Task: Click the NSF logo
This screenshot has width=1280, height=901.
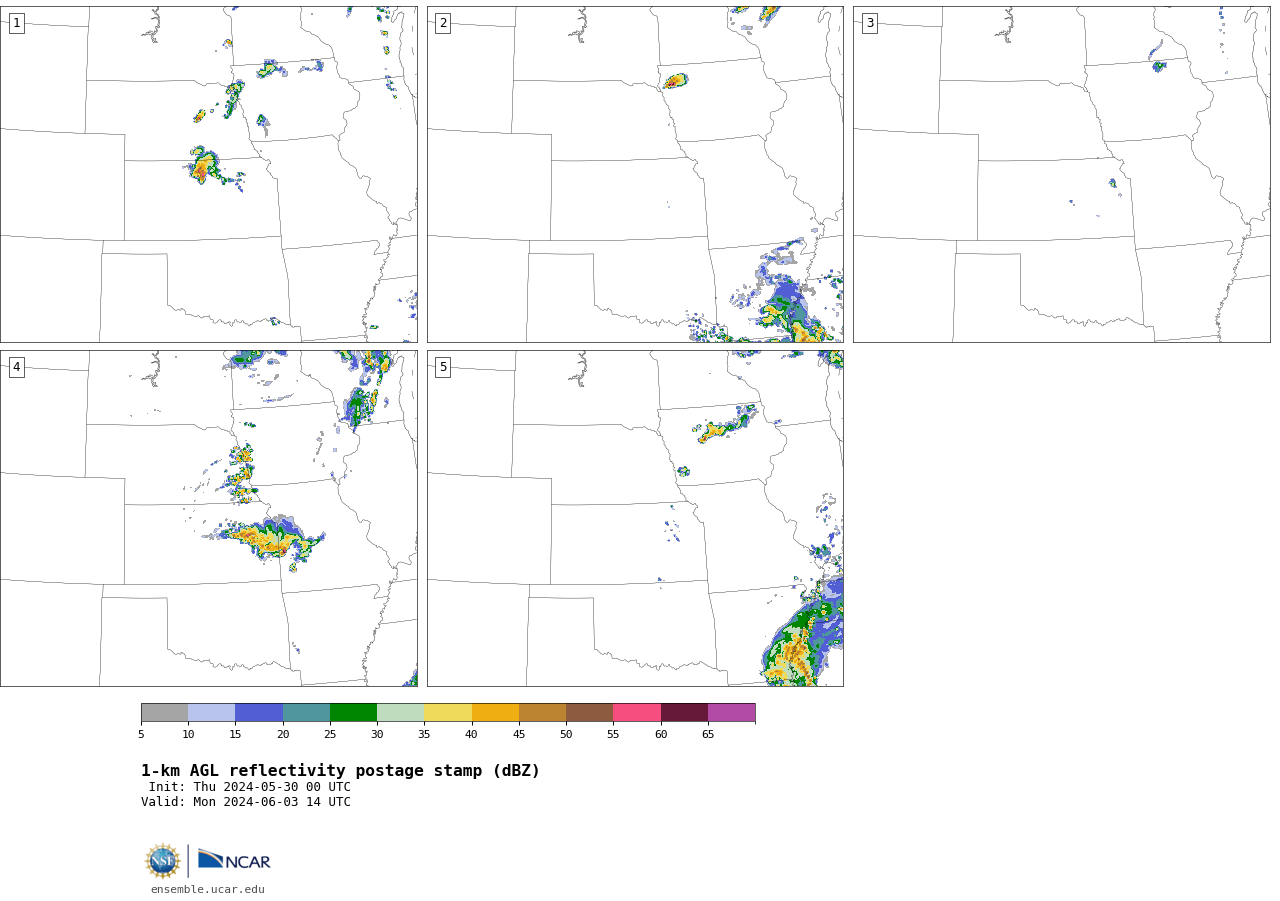Action: pos(163,861)
